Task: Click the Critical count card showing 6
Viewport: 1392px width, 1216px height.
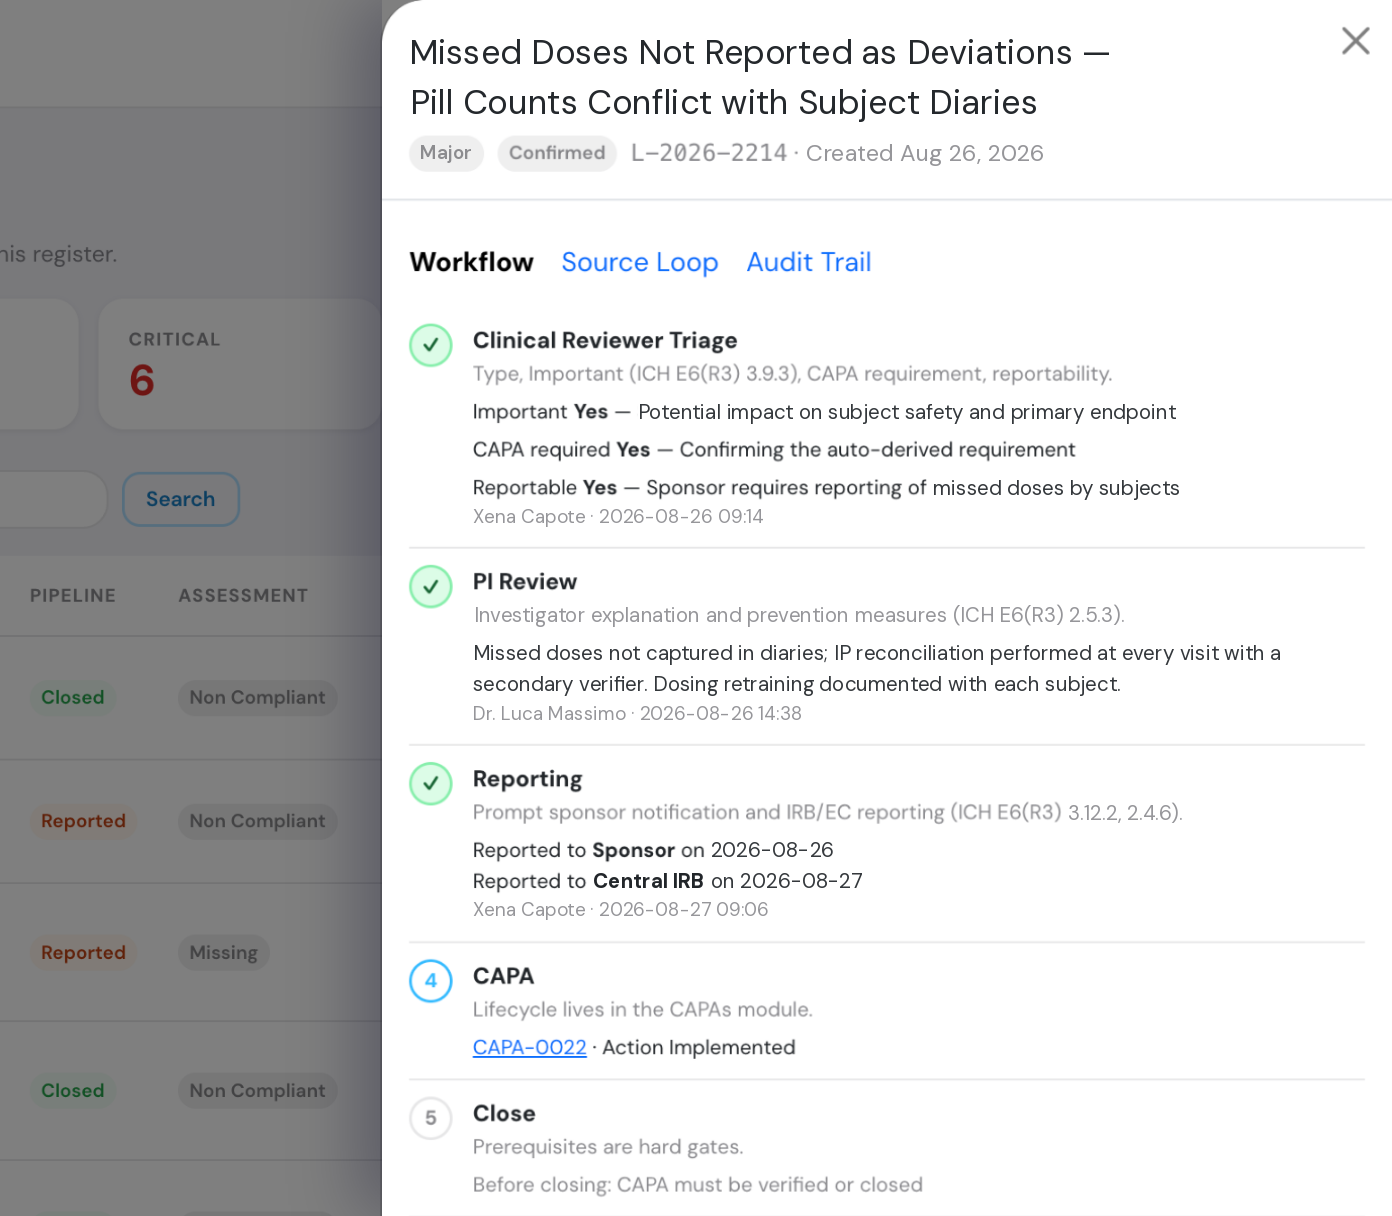Action: pos(240,364)
